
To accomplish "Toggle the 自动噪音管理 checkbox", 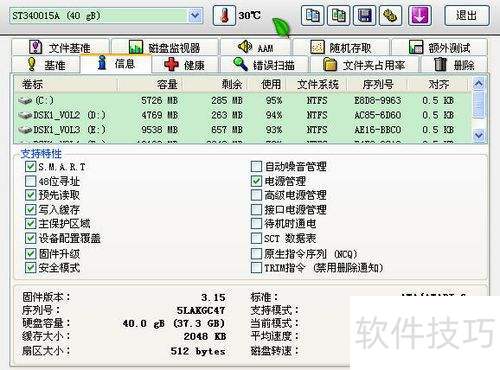I will point(256,166).
